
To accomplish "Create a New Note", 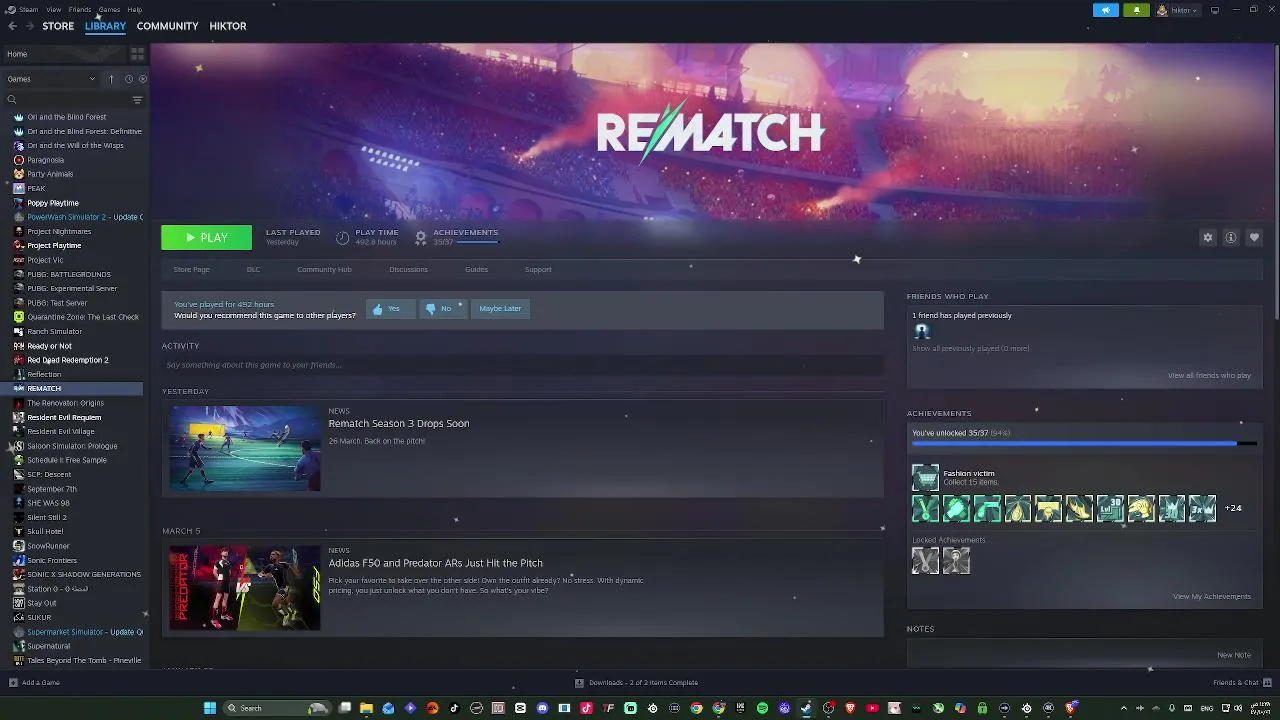I will click(x=1234, y=655).
